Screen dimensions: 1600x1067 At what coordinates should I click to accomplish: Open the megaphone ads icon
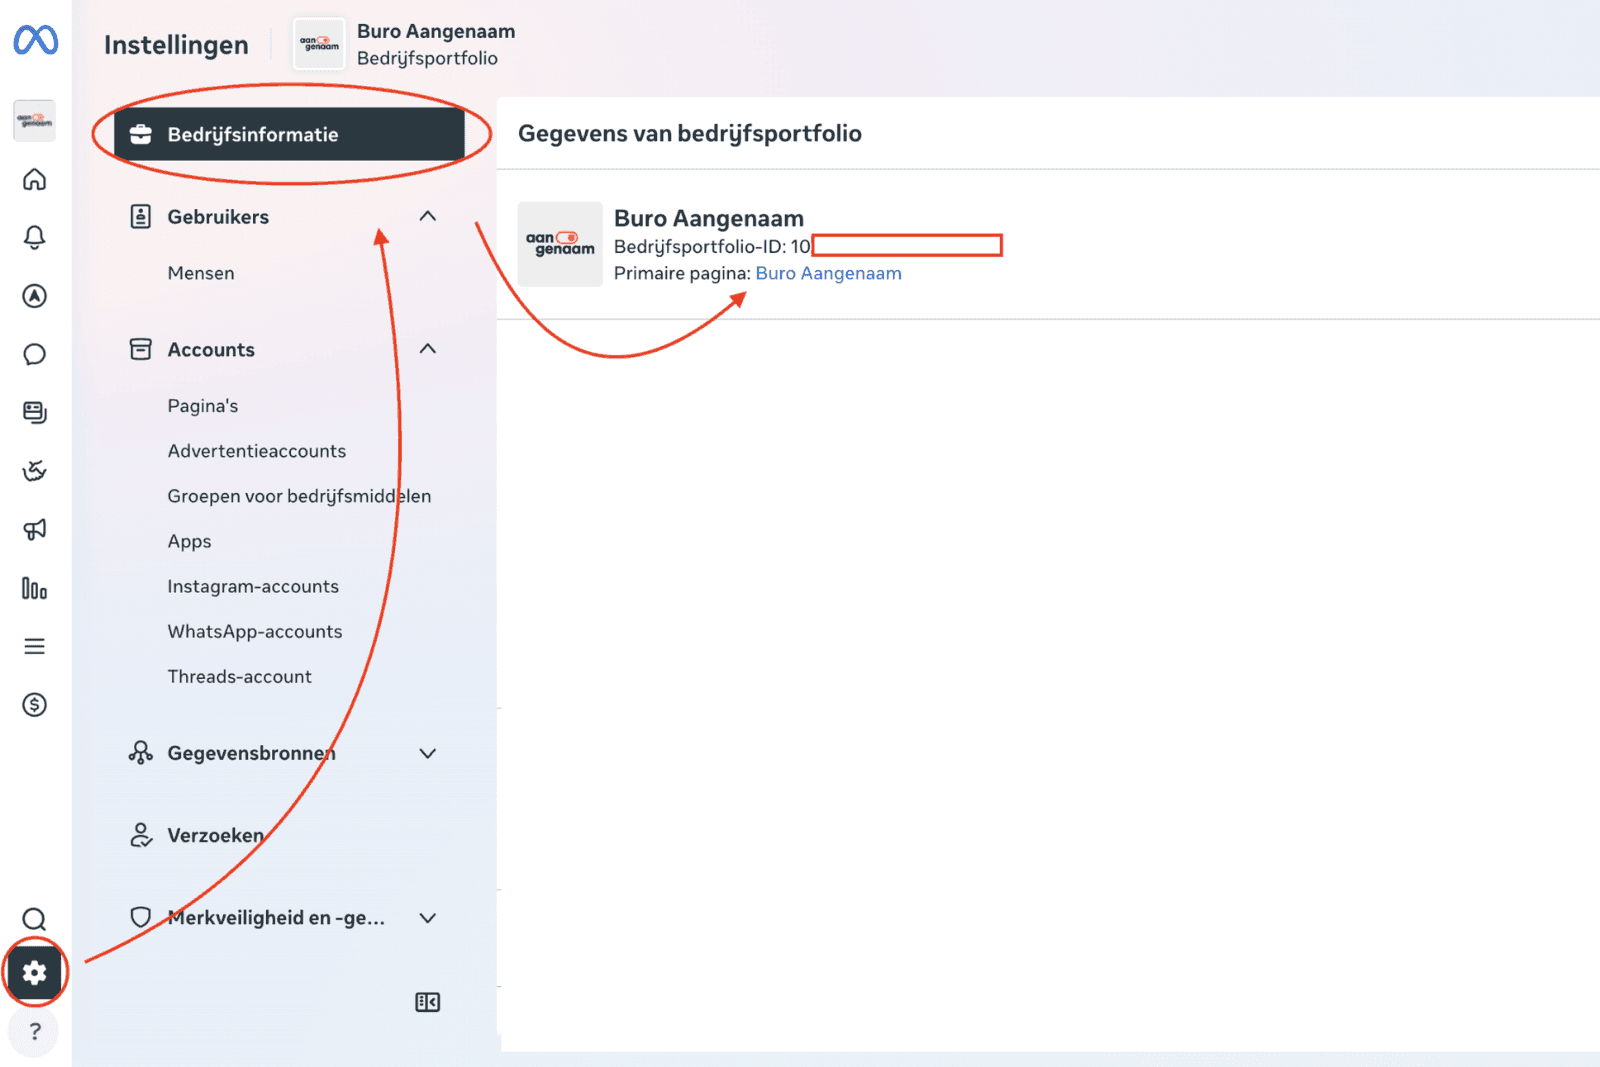[35, 529]
